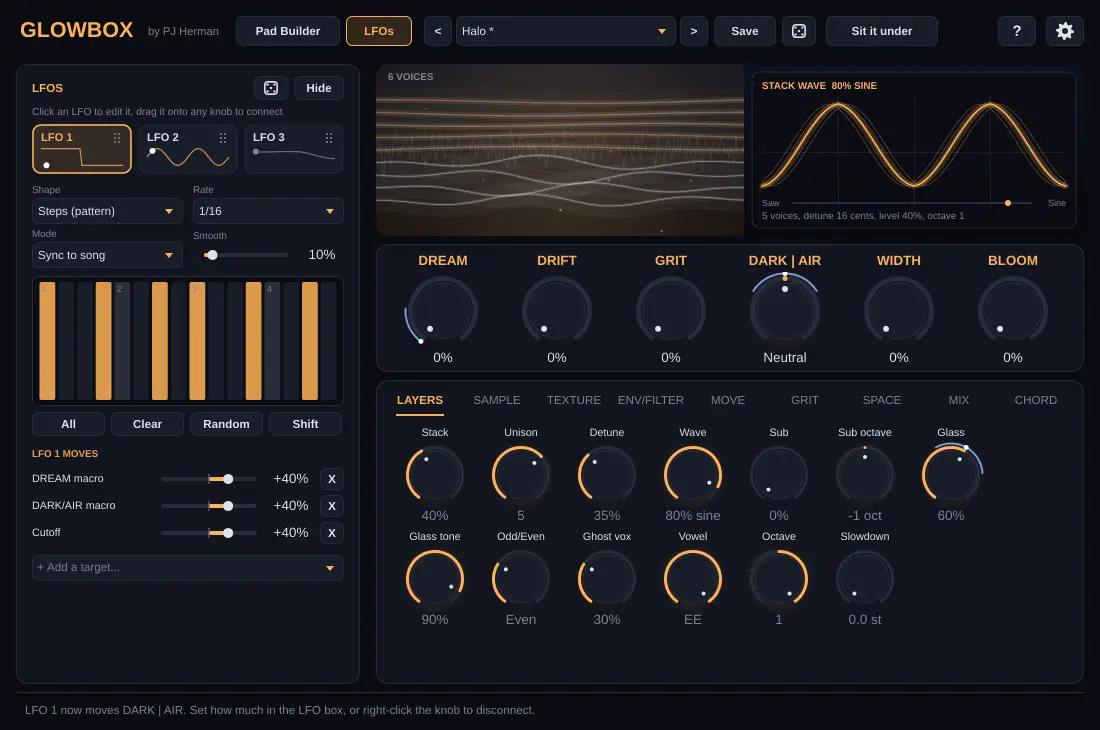Select the LFO 1 card

pyautogui.click(x=81, y=149)
